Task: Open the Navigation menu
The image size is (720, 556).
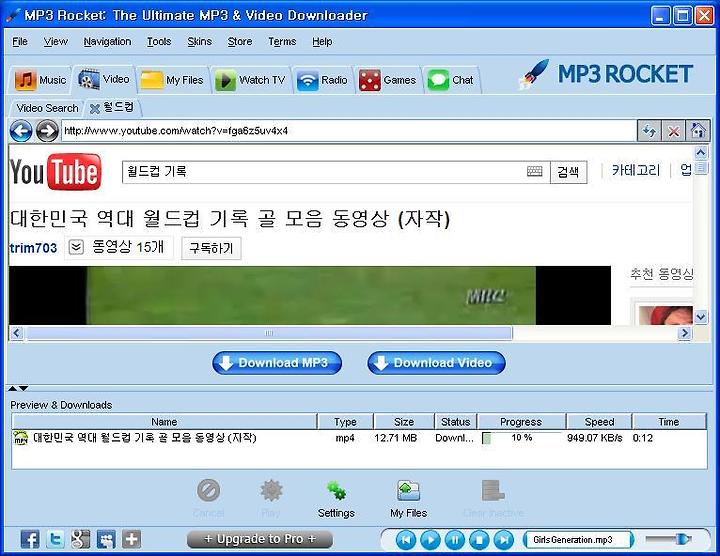Action: [107, 42]
